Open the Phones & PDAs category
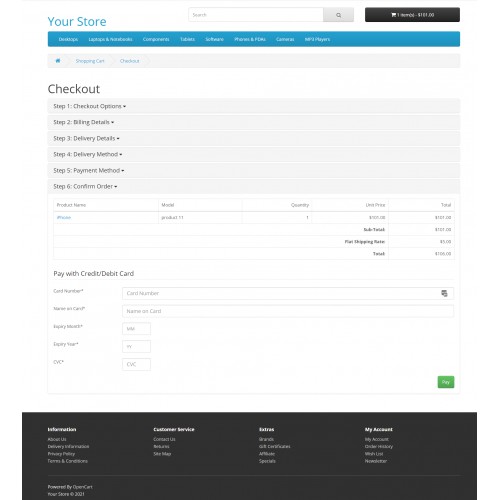The image size is (500, 500). 250,39
